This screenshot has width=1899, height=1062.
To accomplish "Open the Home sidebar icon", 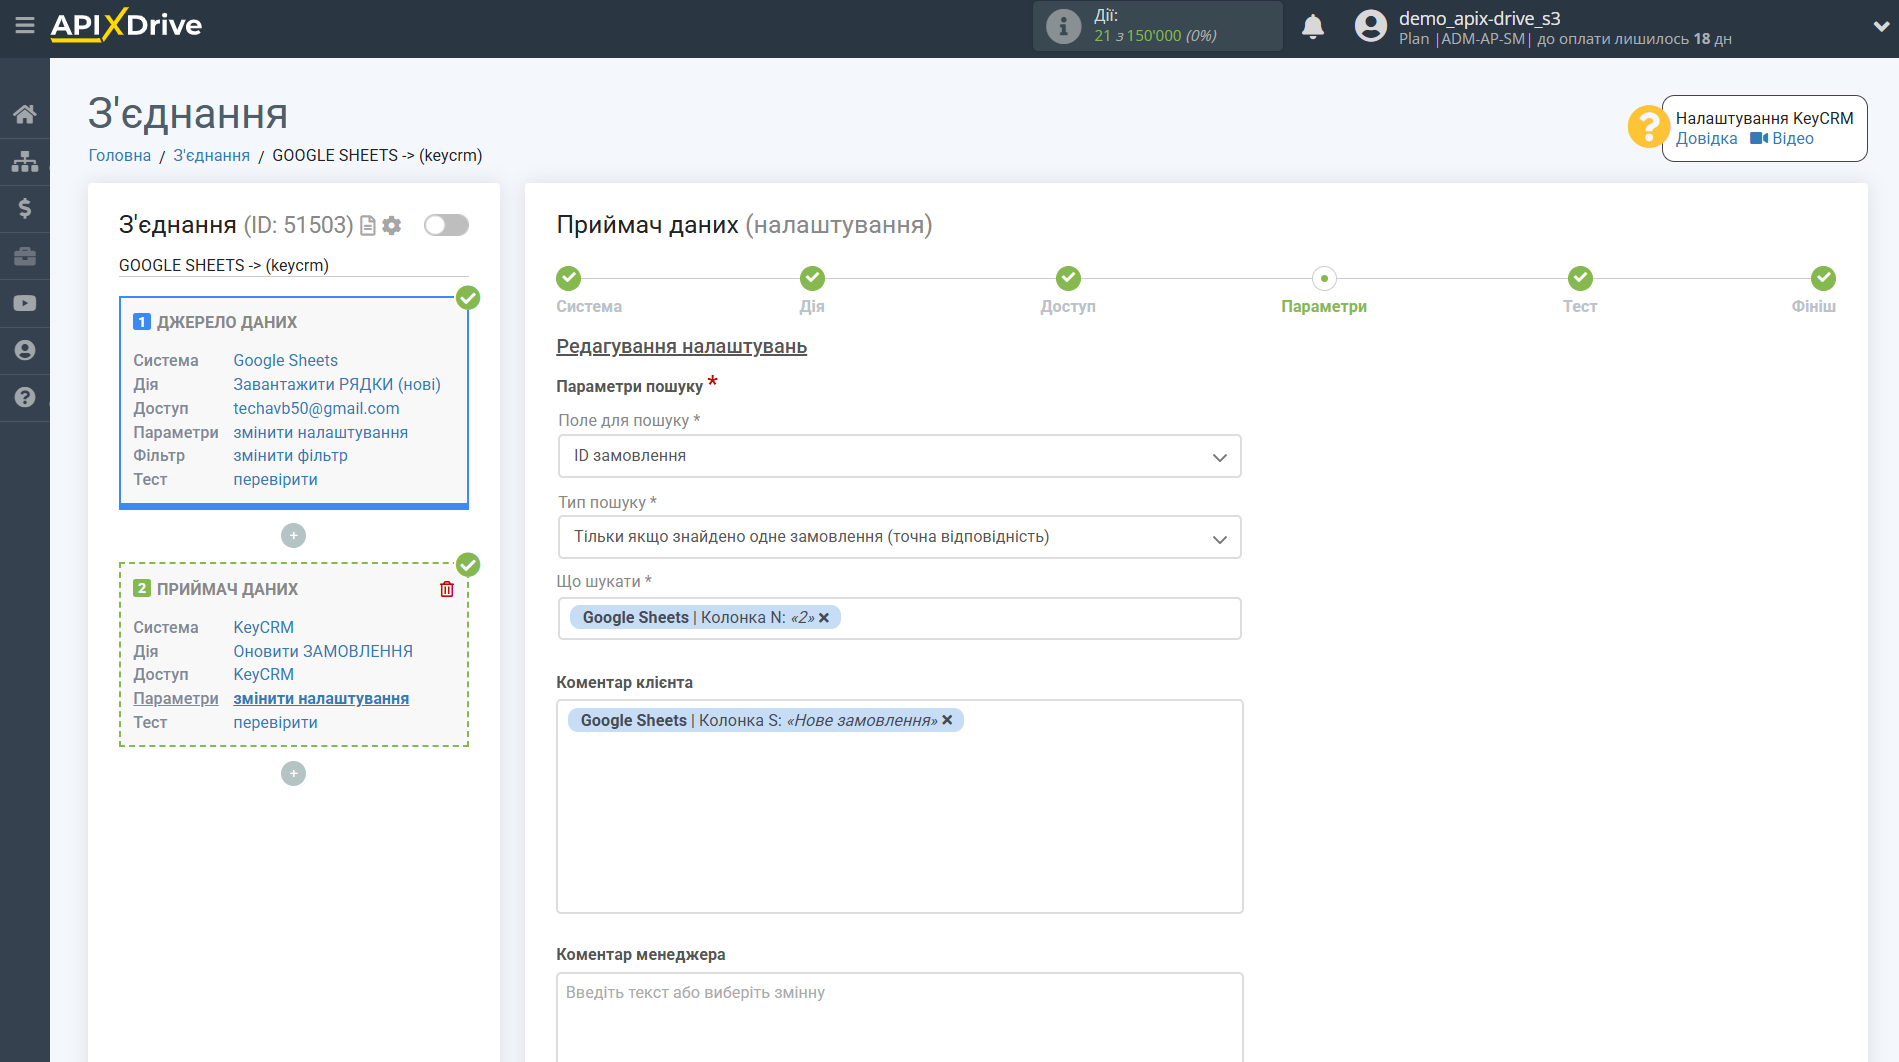I will [25, 114].
